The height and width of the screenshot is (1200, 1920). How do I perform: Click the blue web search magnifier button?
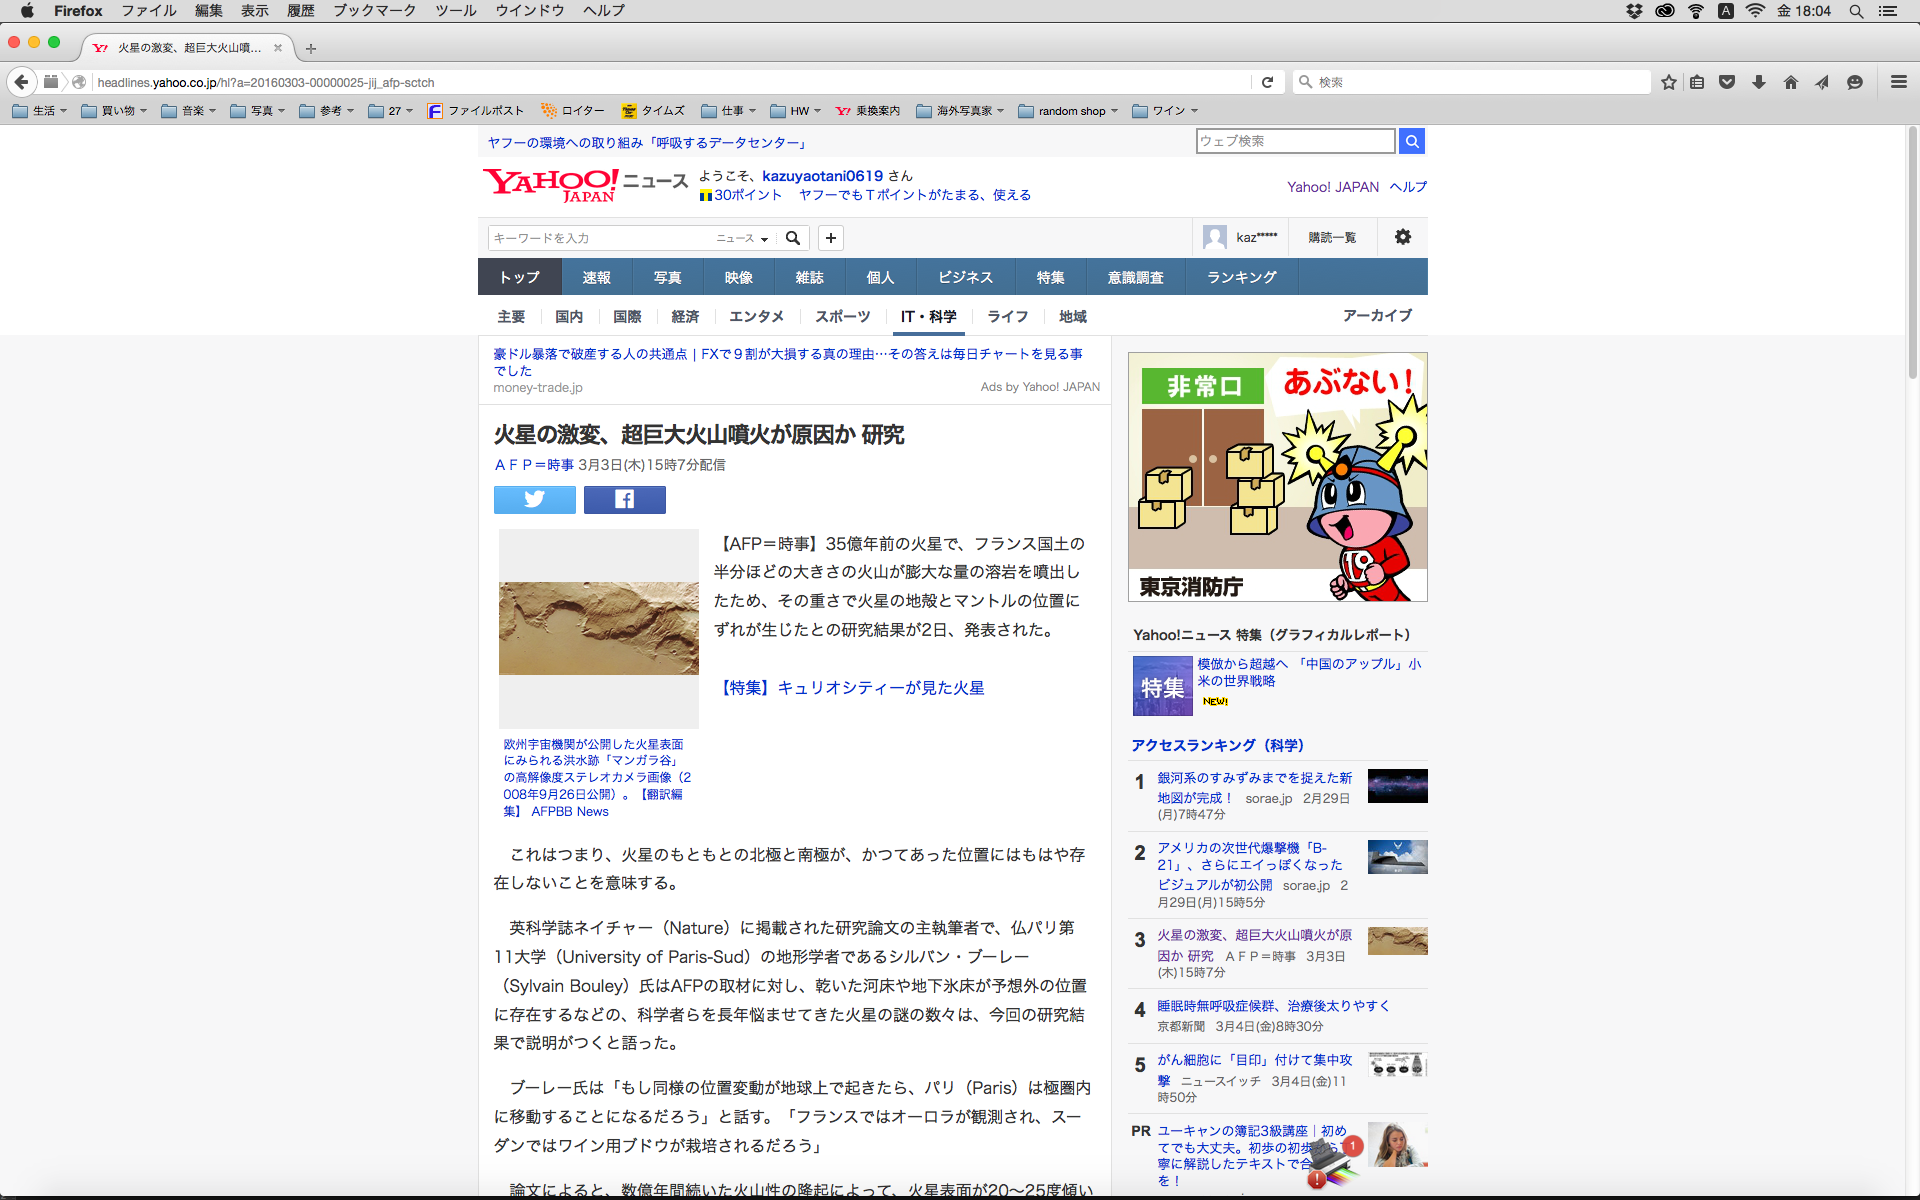(x=1411, y=141)
